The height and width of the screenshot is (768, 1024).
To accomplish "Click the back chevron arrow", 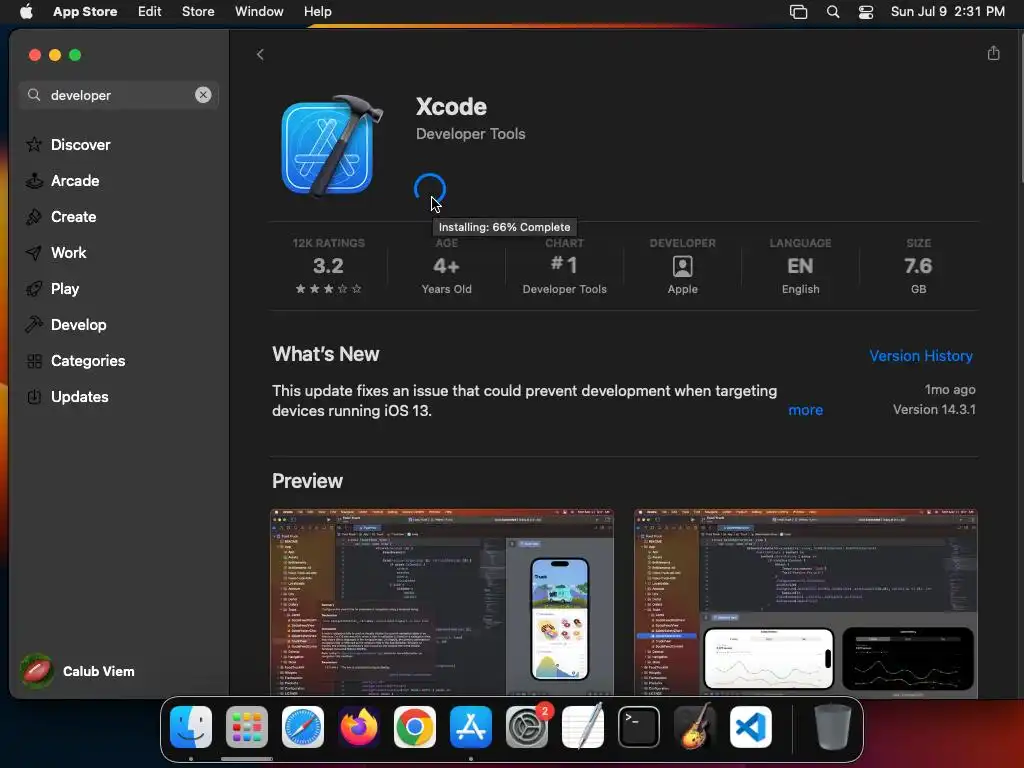I will coord(260,54).
